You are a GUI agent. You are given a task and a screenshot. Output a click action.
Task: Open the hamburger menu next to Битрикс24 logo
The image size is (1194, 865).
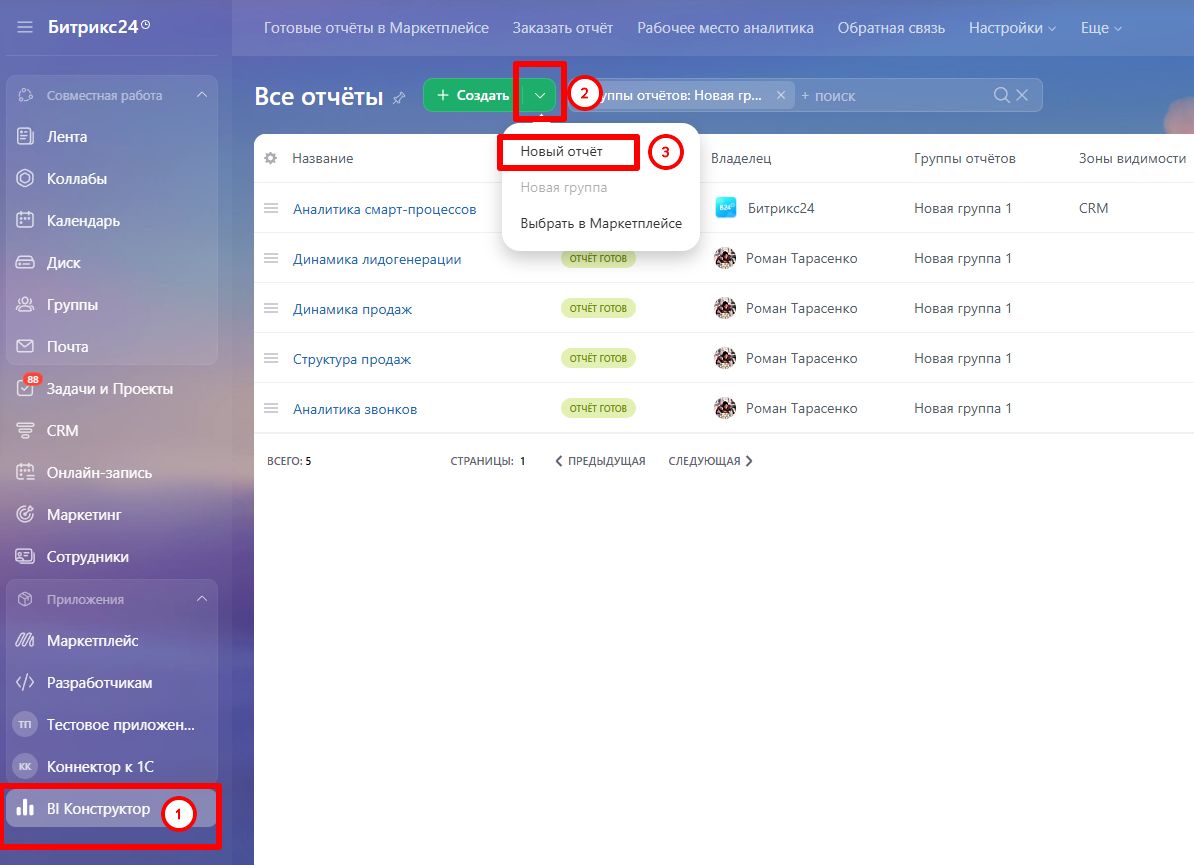click(x=25, y=27)
